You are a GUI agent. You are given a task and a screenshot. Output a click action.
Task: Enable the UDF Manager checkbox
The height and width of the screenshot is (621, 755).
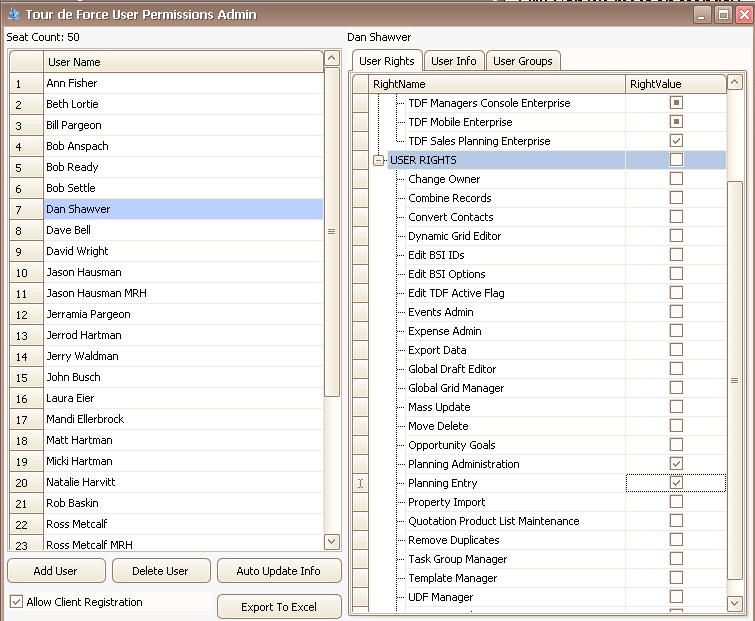click(676, 596)
